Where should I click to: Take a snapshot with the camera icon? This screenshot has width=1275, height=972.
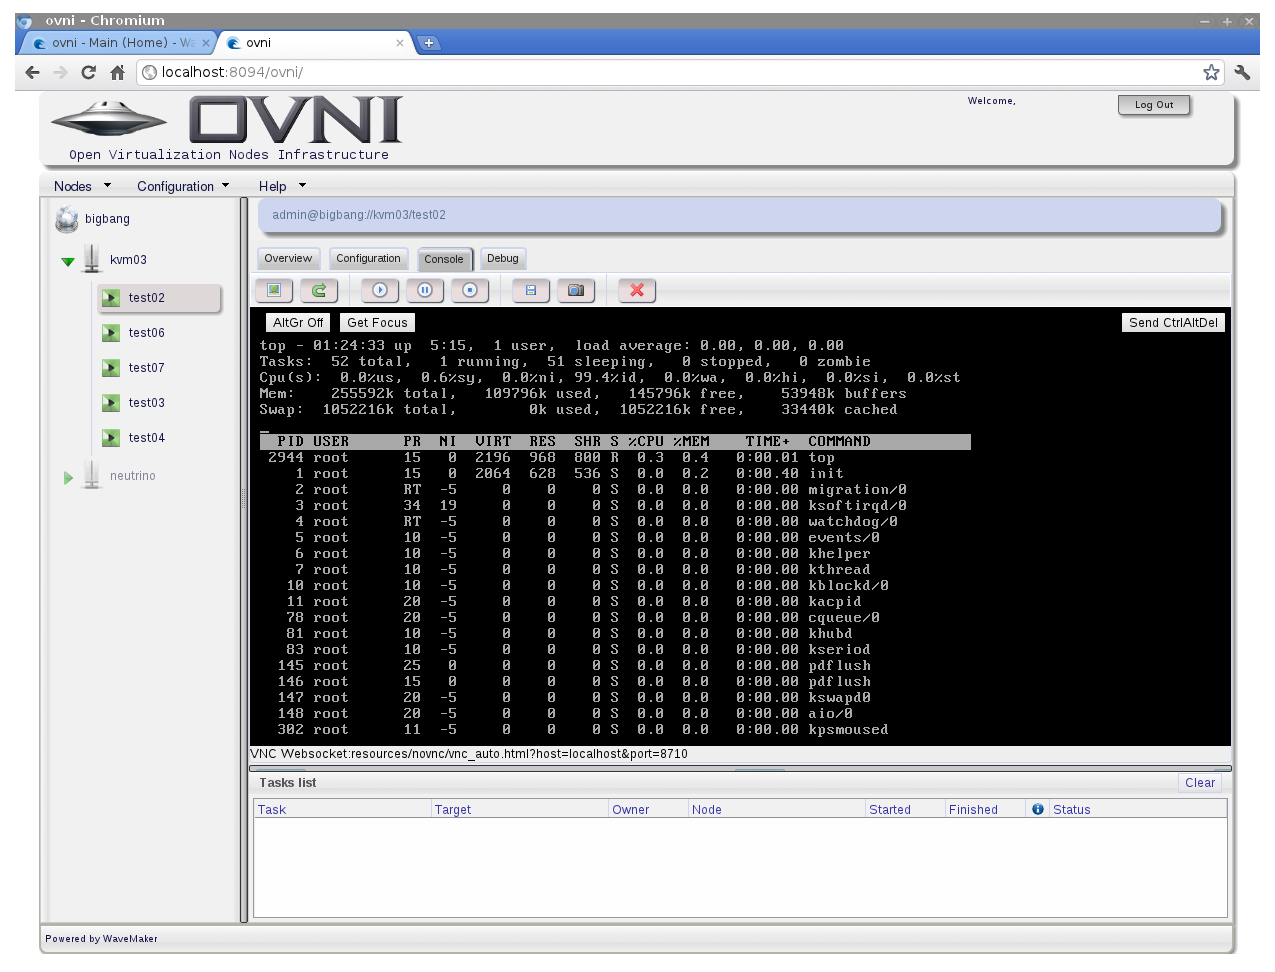576,290
